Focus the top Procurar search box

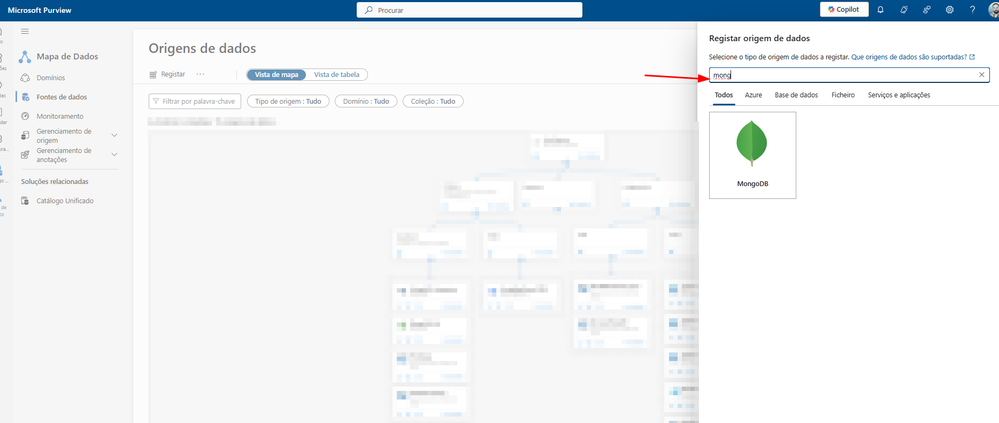(x=470, y=10)
